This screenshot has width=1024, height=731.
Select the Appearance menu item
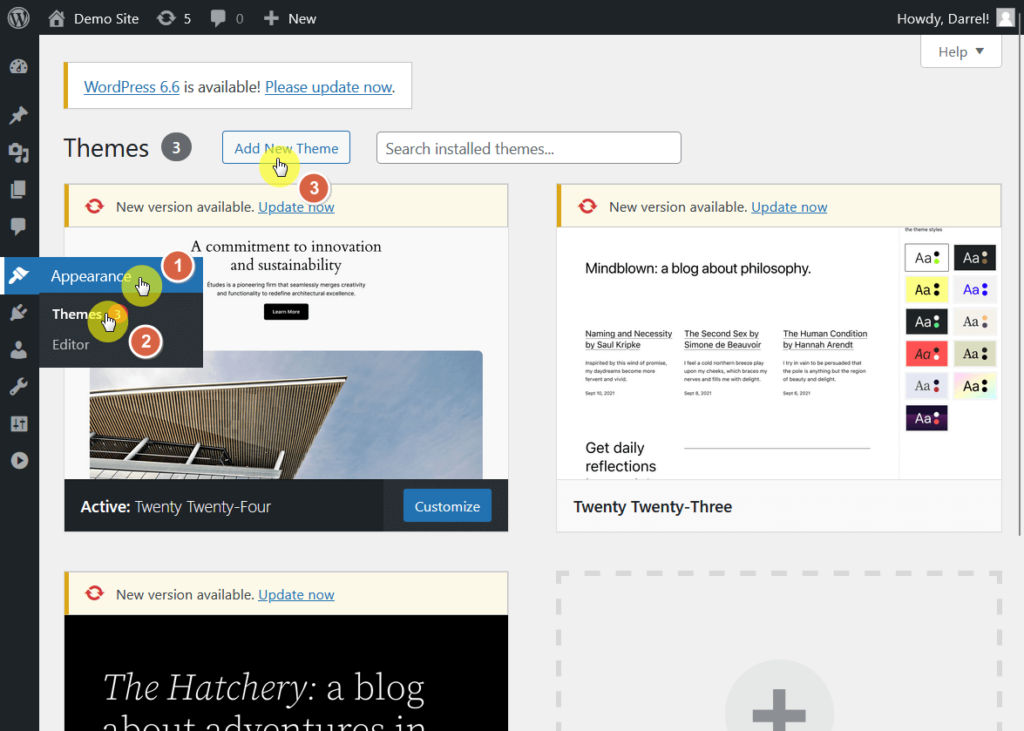104,276
